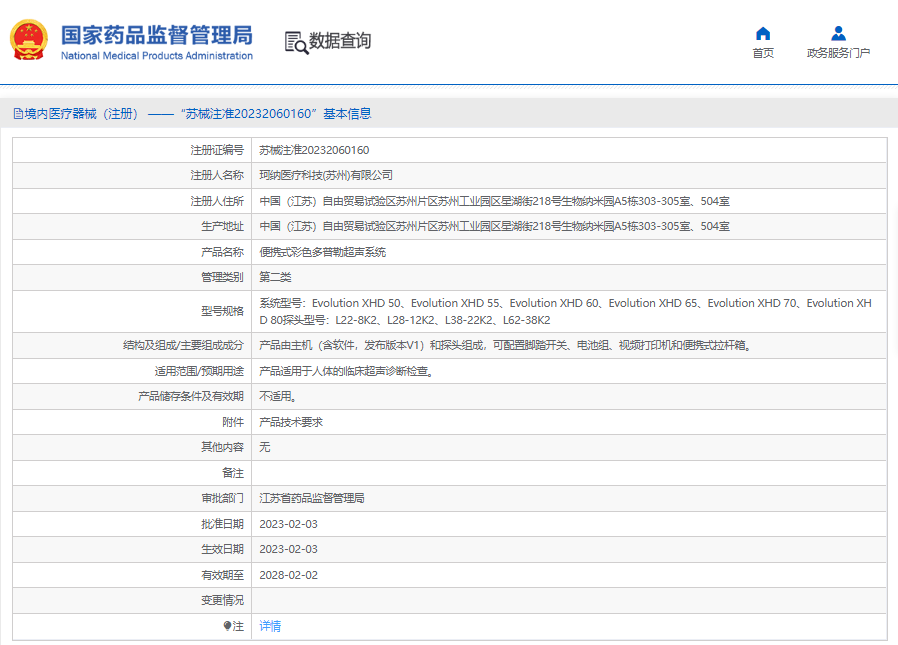Click 国家药品监督管理局 site title
Viewport: 898px width, 645px height.
(x=157, y=35)
